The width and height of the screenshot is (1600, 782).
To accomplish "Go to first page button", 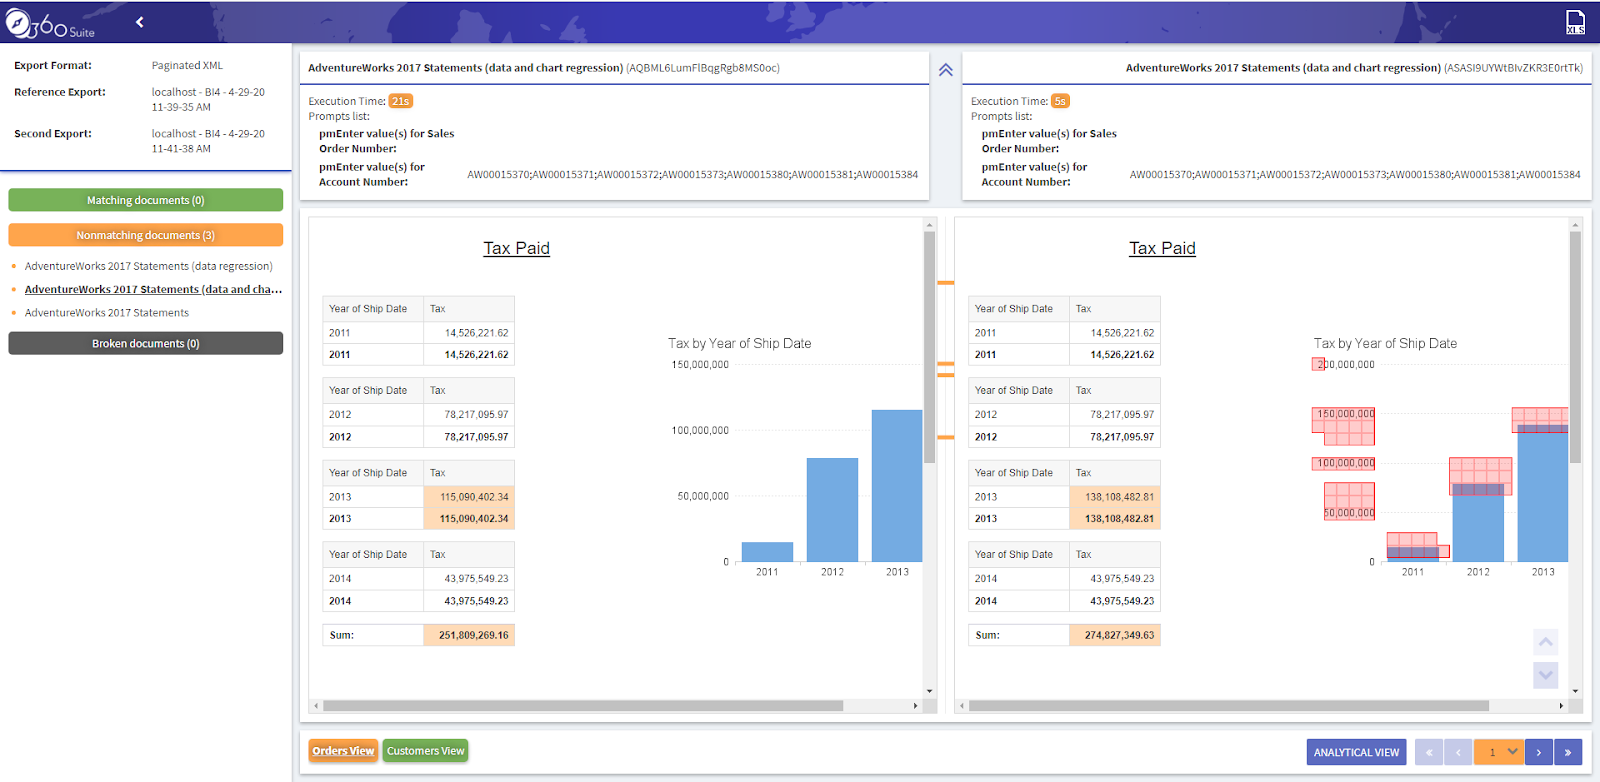I will tap(1429, 752).
